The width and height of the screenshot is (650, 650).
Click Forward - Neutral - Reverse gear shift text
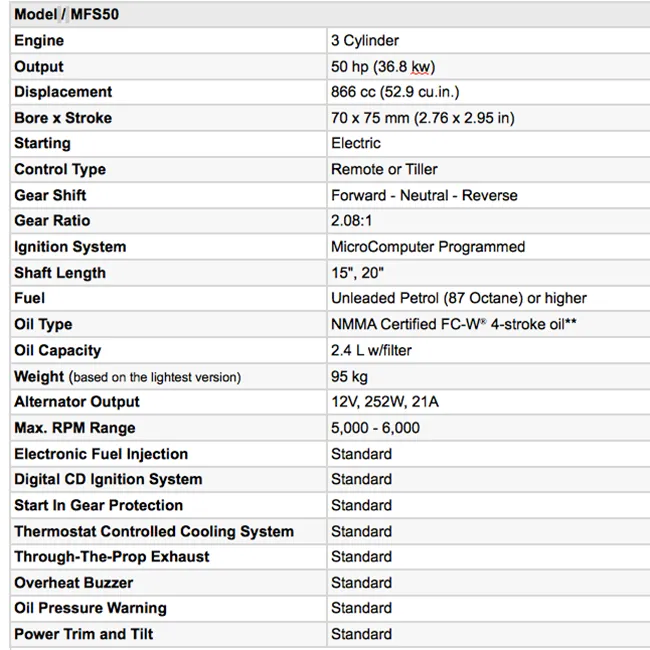(x=424, y=195)
